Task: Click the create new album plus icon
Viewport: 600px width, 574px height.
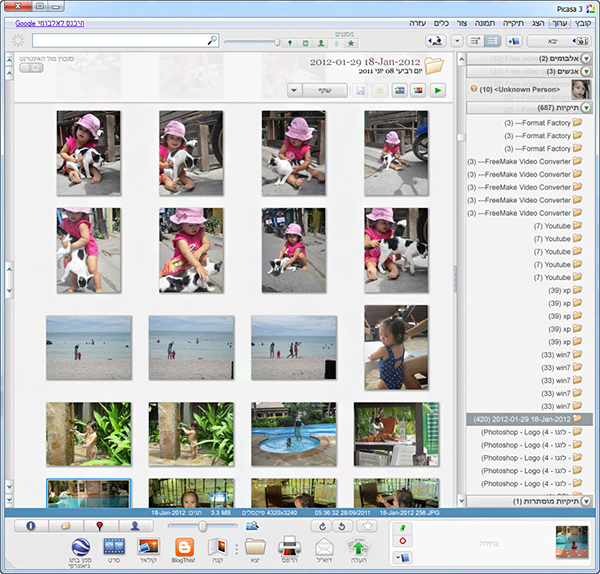Action: click(x=513, y=41)
